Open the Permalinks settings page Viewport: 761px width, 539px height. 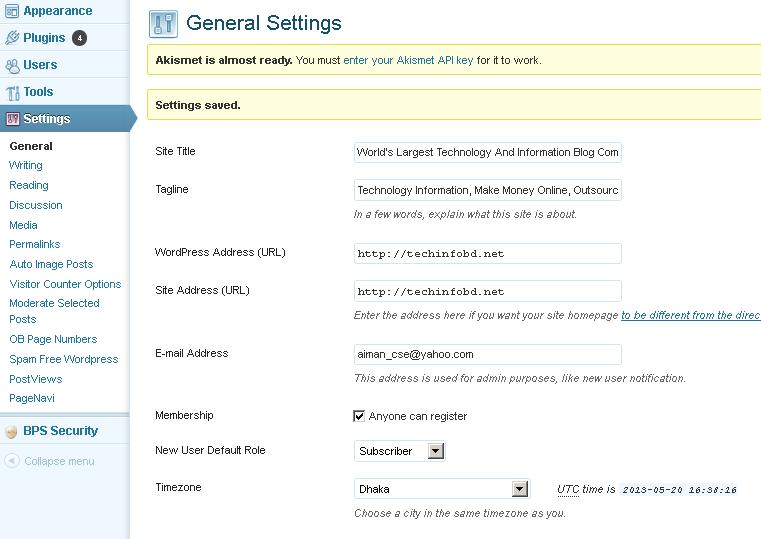[x=35, y=244]
